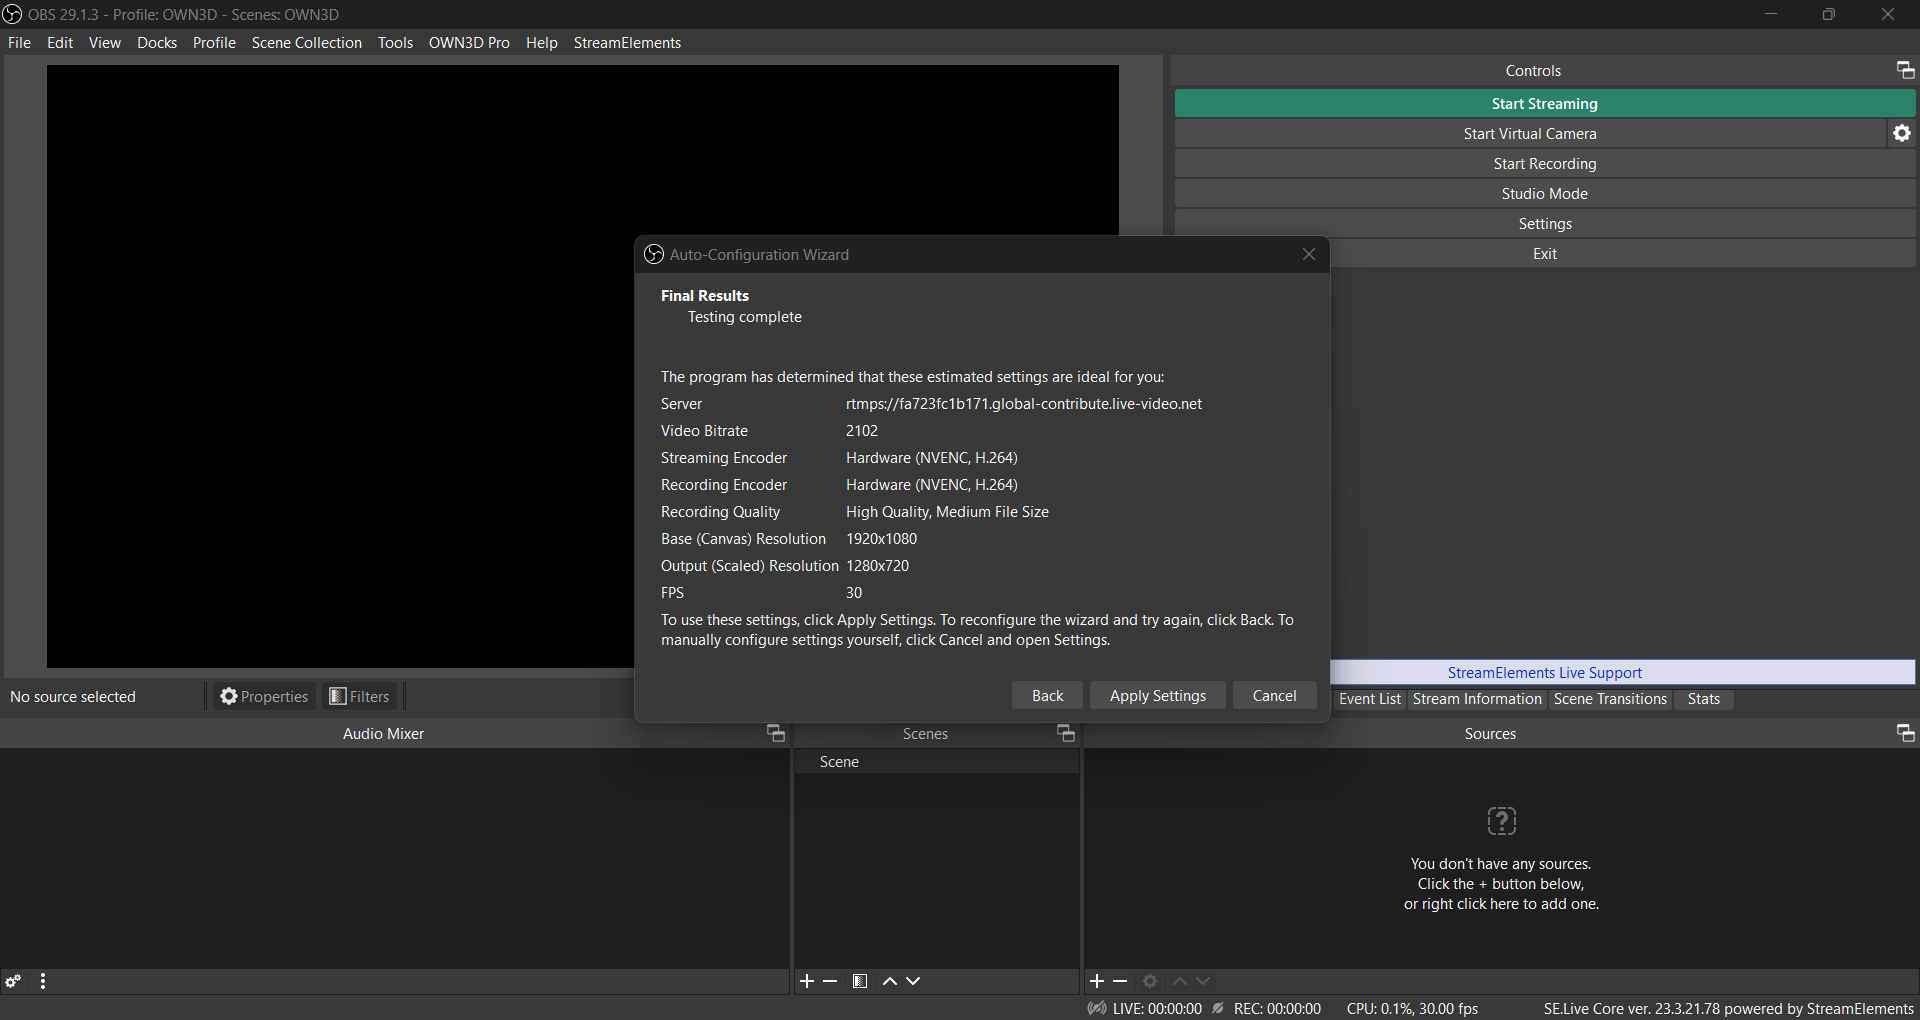Open Virtual Camera settings gear icon

pyautogui.click(x=1902, y=133)
